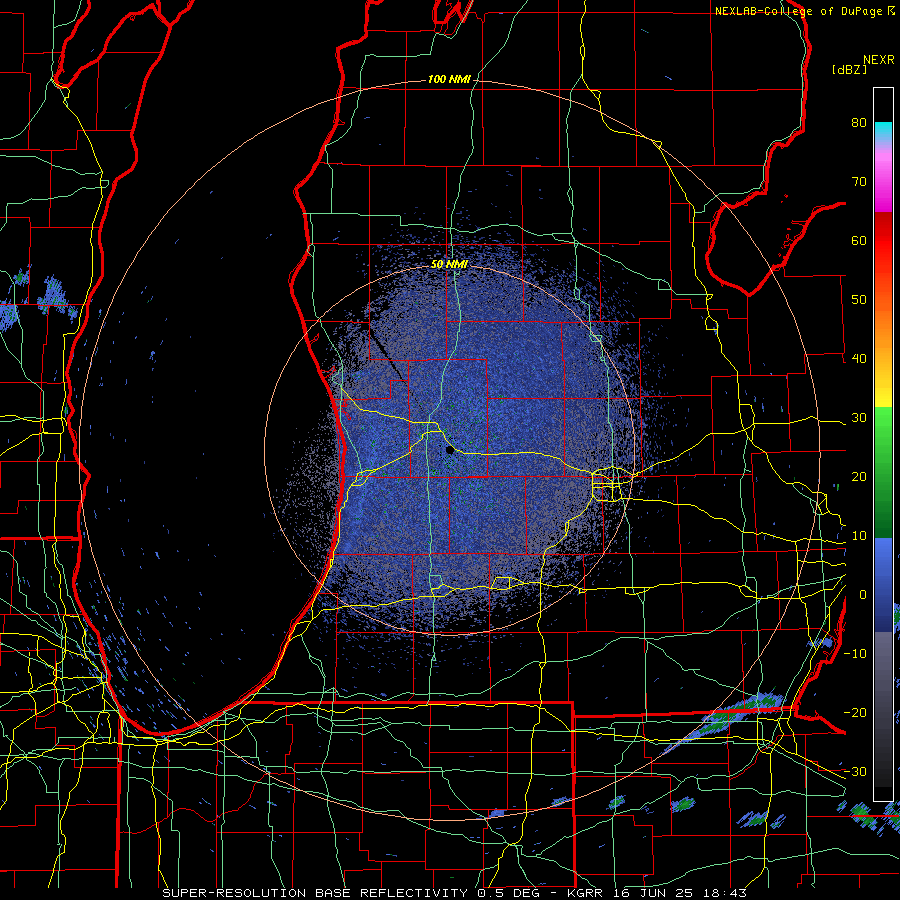Click the NEXR label in top right

(x=878, y=60)
